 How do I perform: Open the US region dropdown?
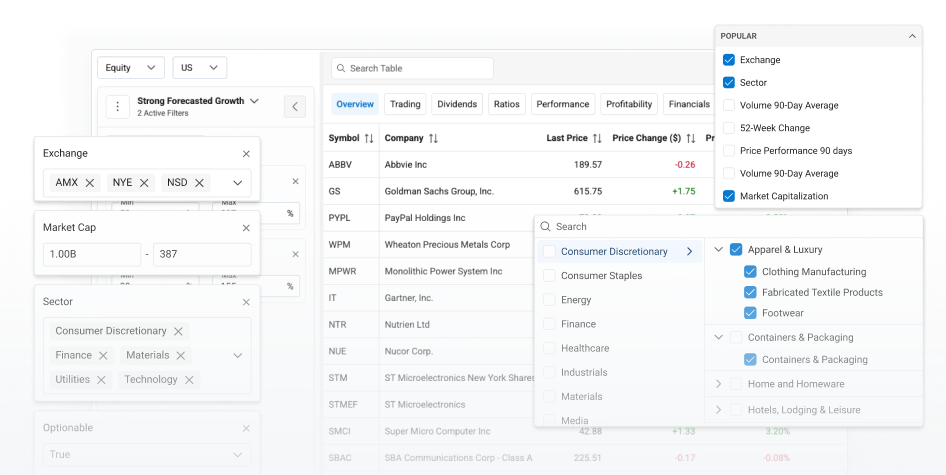[x=200, y=68]
